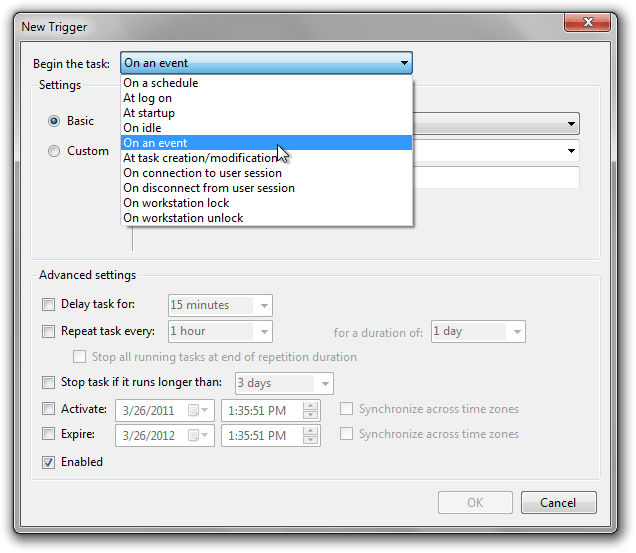Select the Custom radio button
The width and height of the screenshot is (636, 553).
click(x=54, y=151)
